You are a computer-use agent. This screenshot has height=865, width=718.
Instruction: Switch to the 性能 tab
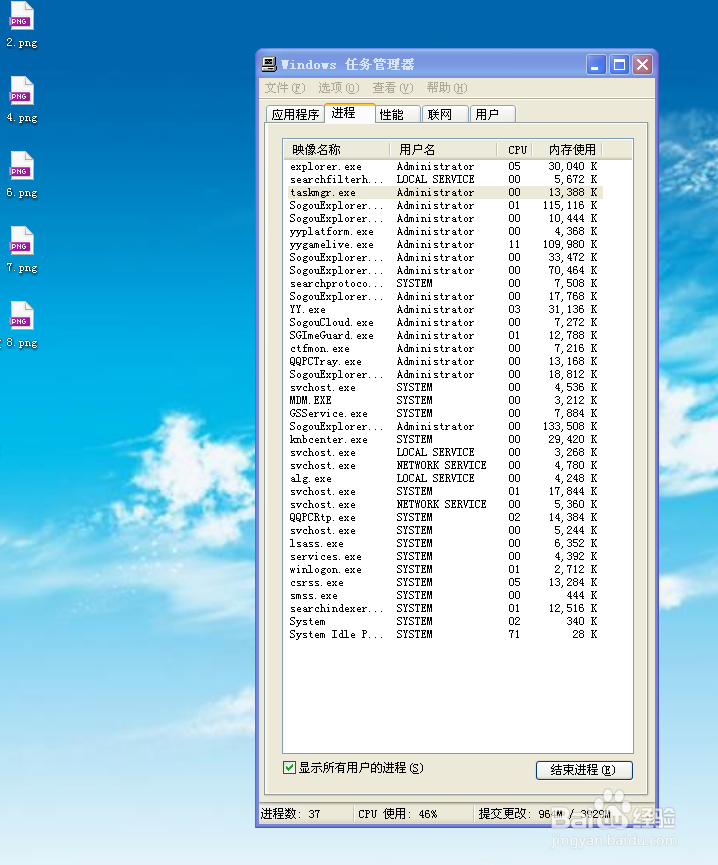(398, 114)
